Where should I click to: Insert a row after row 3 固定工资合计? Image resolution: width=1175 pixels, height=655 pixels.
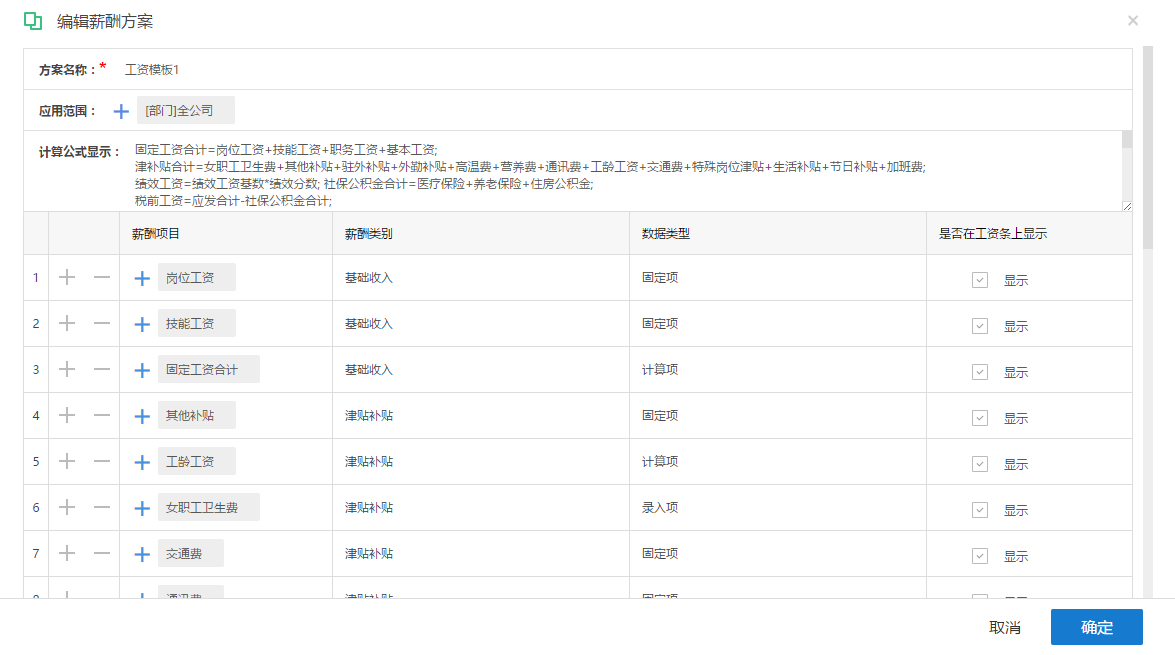coord(67,369)
